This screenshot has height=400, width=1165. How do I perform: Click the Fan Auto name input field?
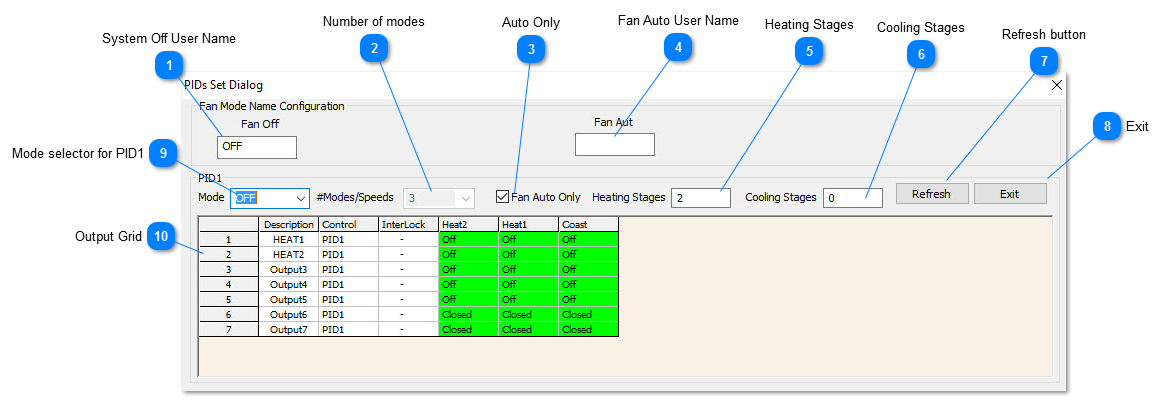614,144
